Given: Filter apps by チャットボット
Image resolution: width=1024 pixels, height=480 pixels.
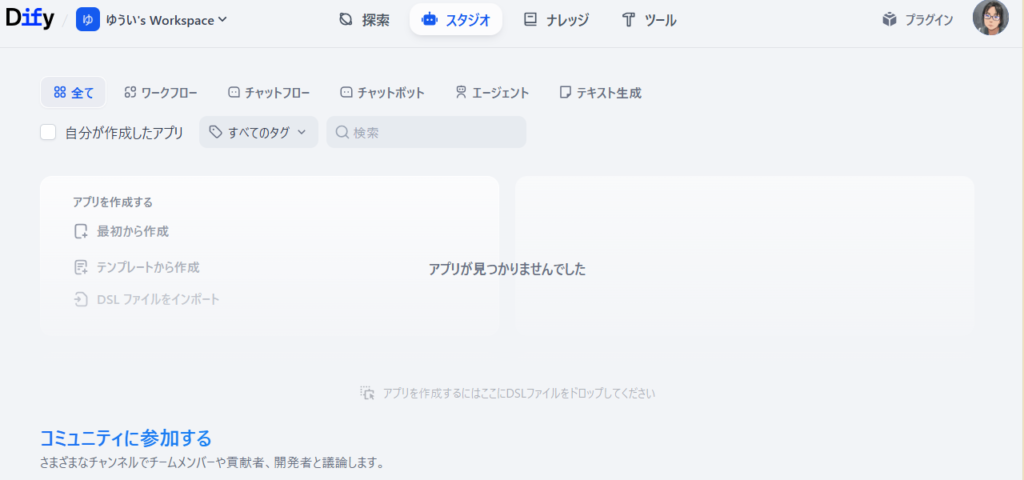Looking at the screenshot, I should tap(382, 93).
